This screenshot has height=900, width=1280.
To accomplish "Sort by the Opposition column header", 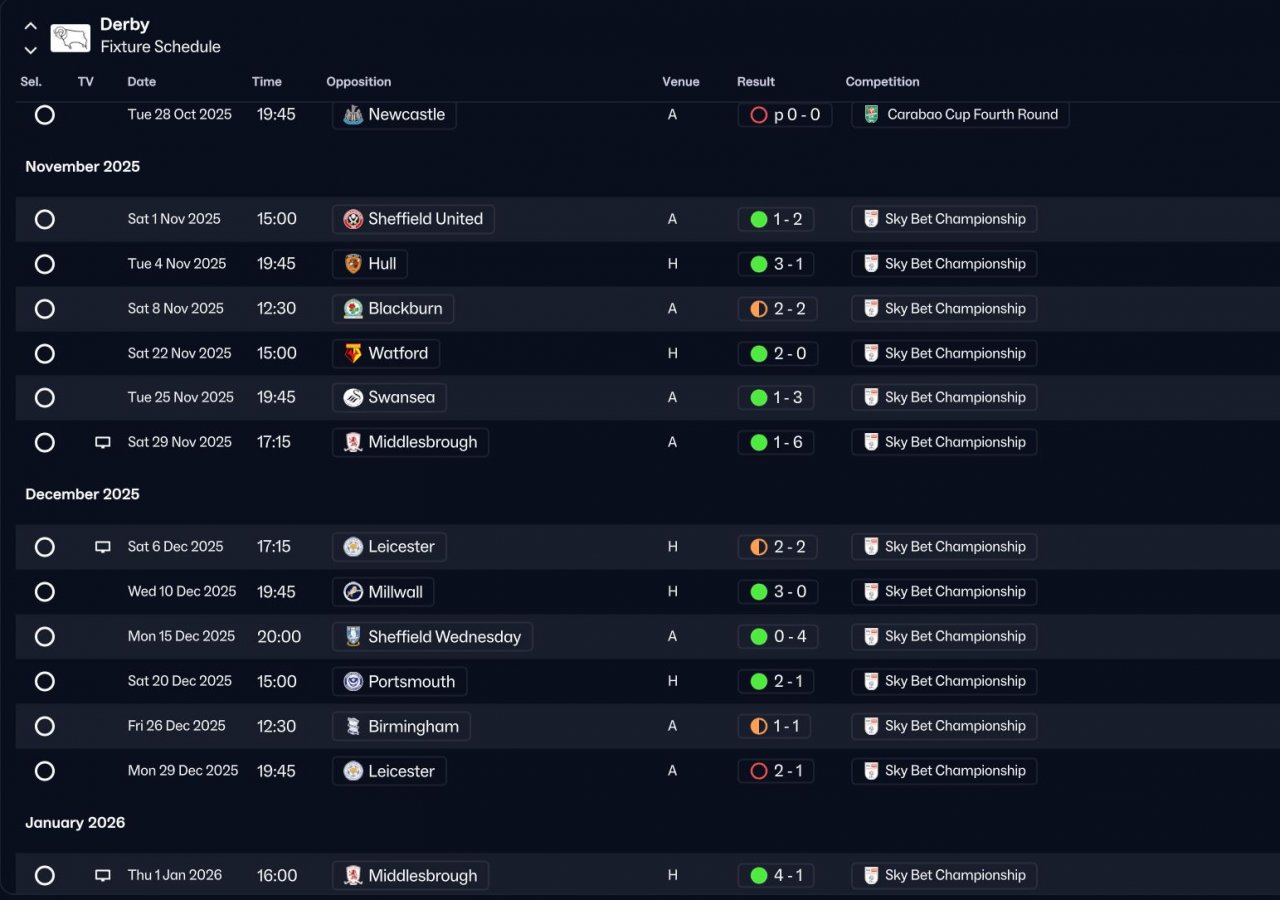I will 358,82.
